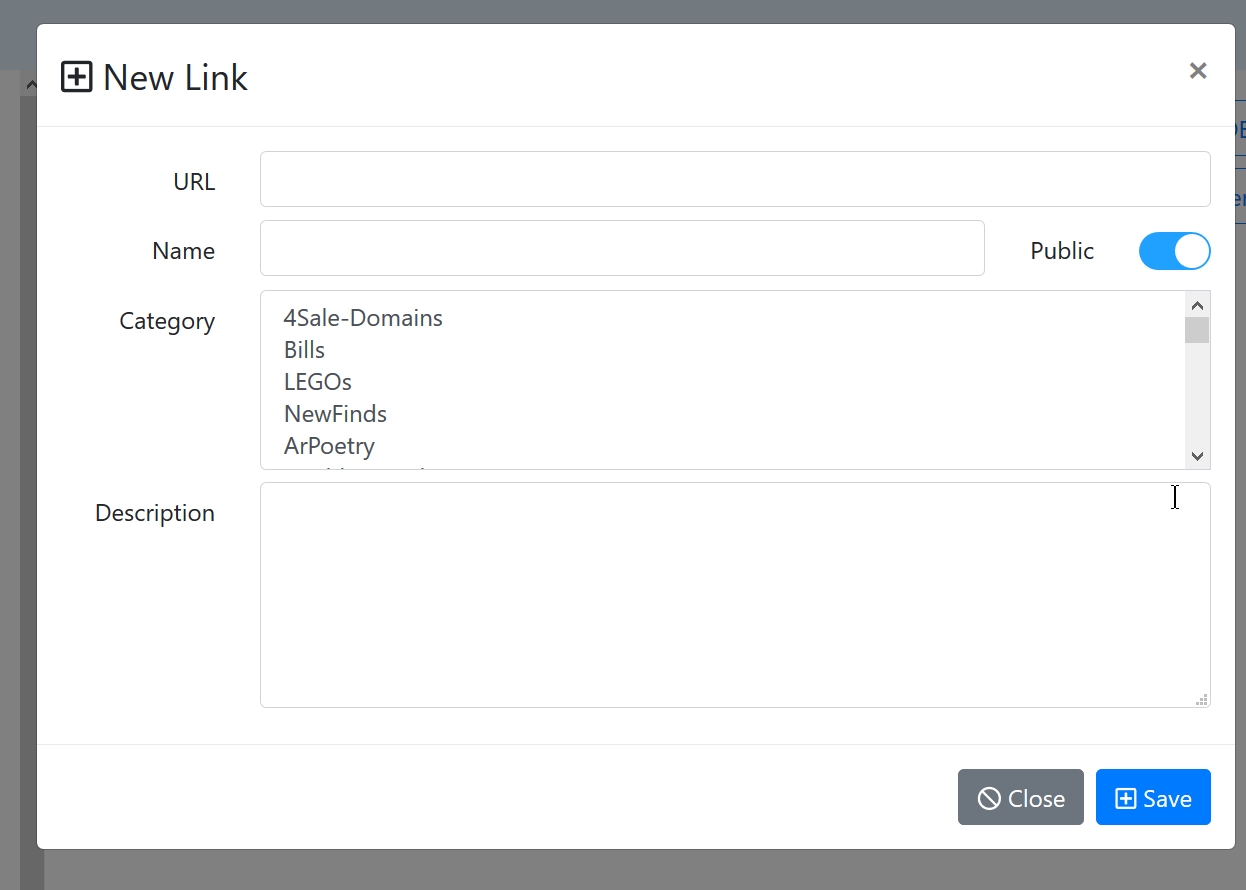Focus the URL input field
This screenshot has width=1246, height=890.
click(735, 179)
